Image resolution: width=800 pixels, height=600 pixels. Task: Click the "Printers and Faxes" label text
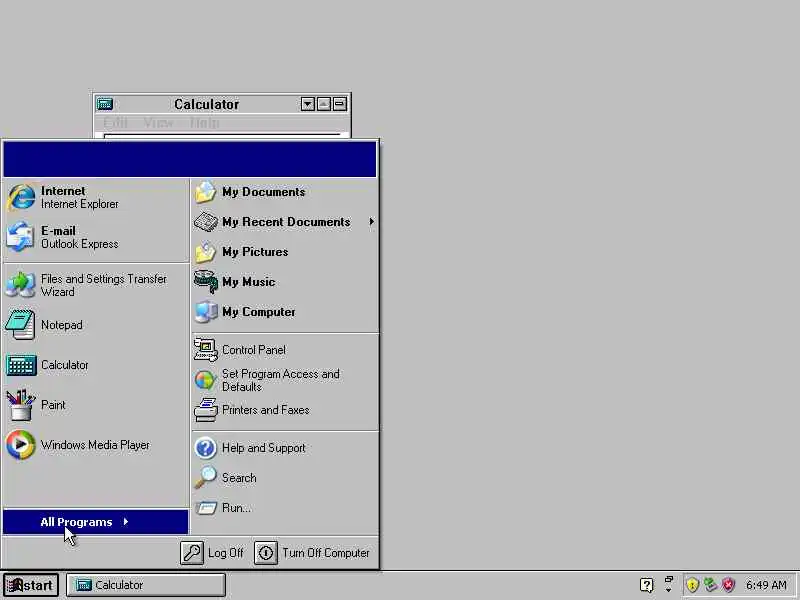[266, 410]
